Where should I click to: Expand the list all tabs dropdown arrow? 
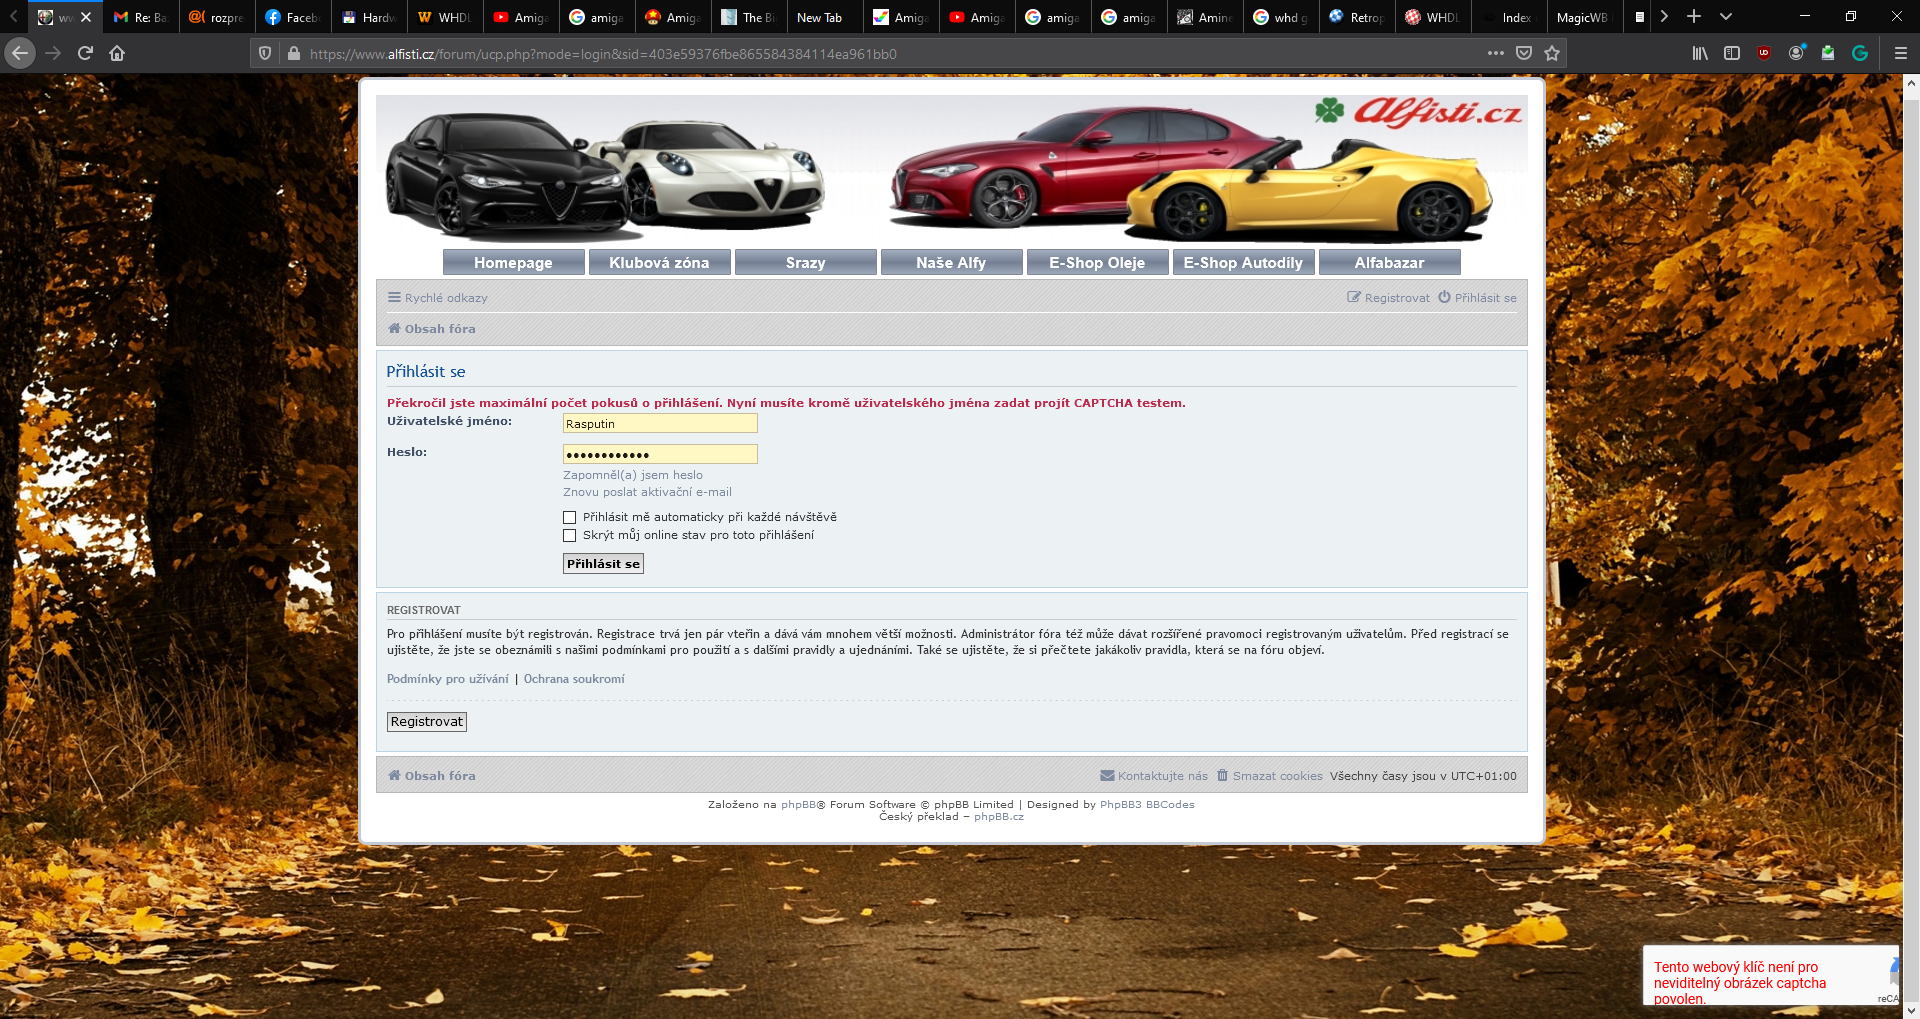(1726, 17)
